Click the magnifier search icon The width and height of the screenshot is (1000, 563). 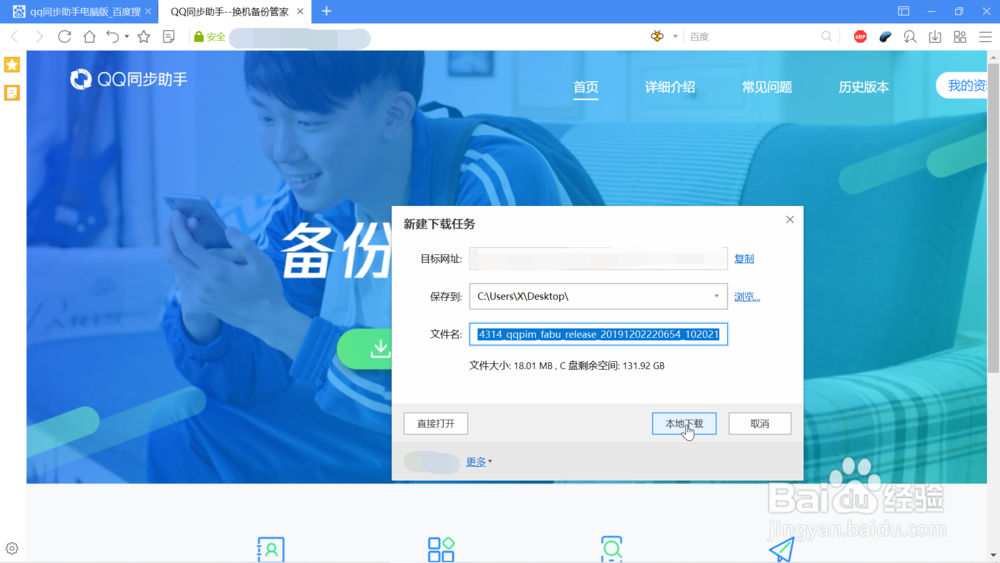tap(827, 36)
